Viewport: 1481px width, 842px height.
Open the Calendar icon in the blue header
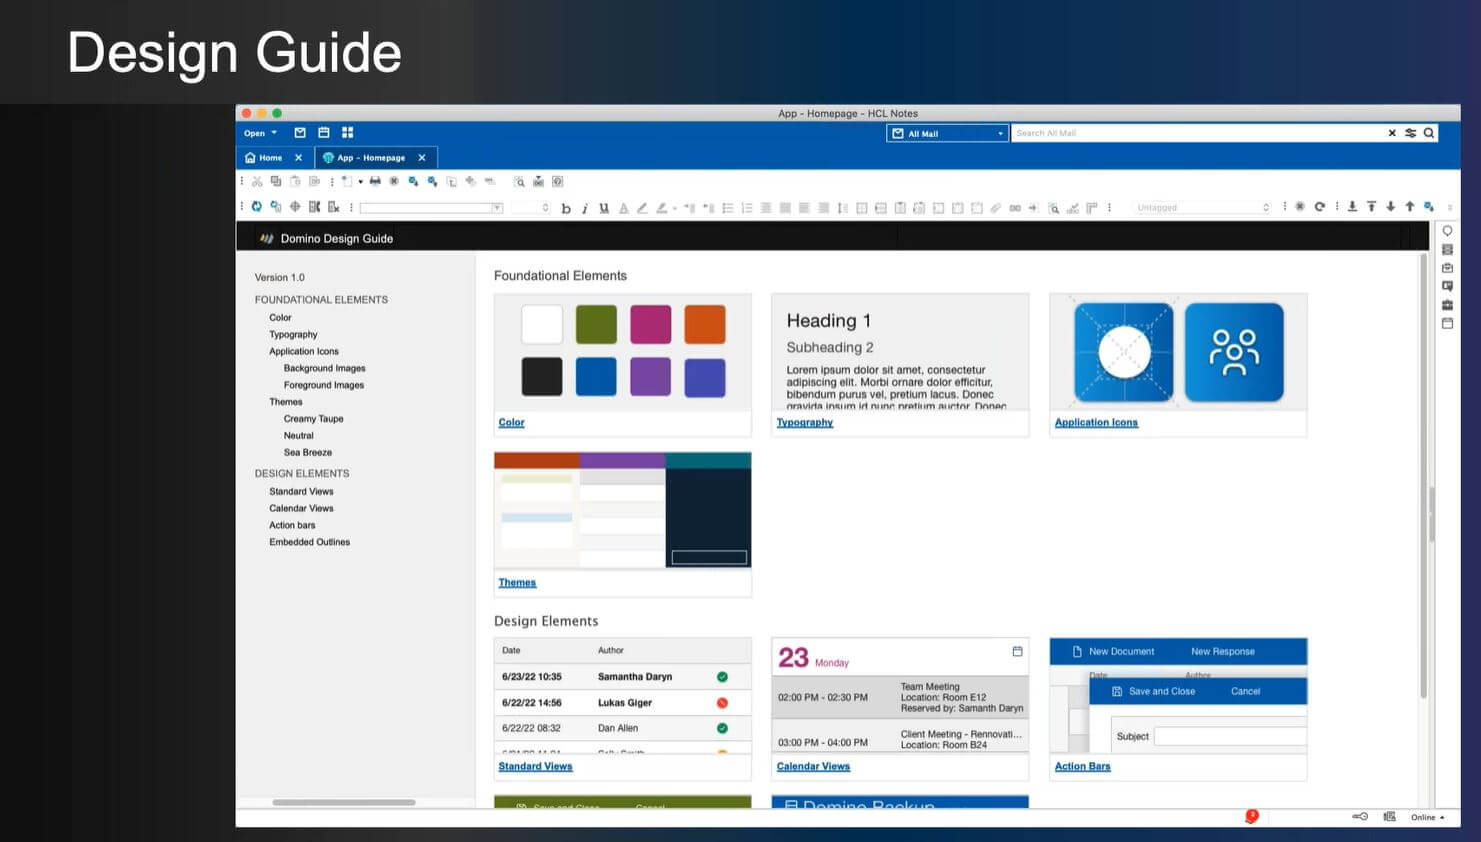(x=324, y=133)
